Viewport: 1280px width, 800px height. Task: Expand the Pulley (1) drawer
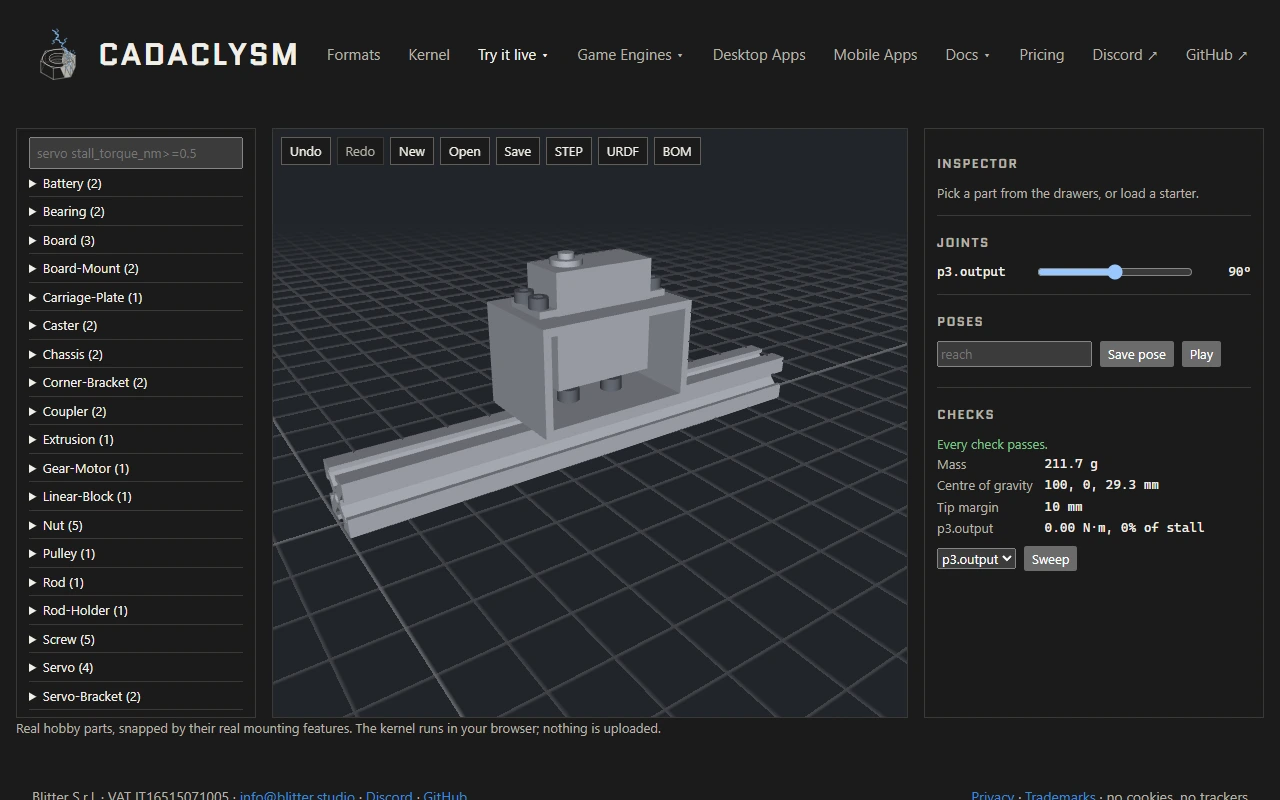136,554
